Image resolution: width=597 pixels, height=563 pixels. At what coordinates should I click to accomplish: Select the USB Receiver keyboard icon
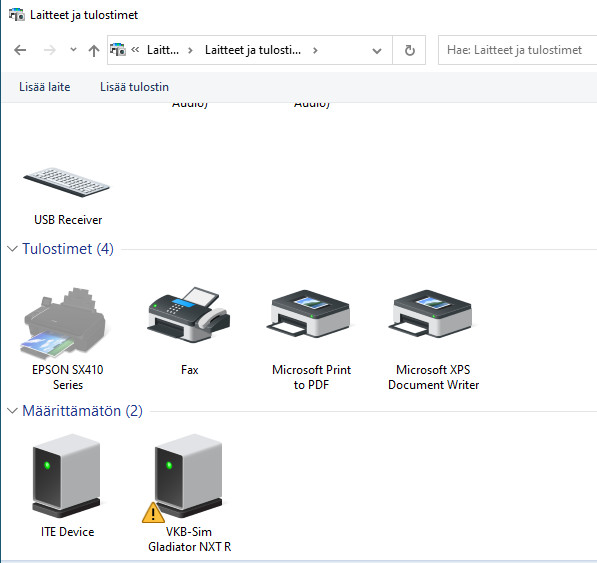tap(67, 182)
